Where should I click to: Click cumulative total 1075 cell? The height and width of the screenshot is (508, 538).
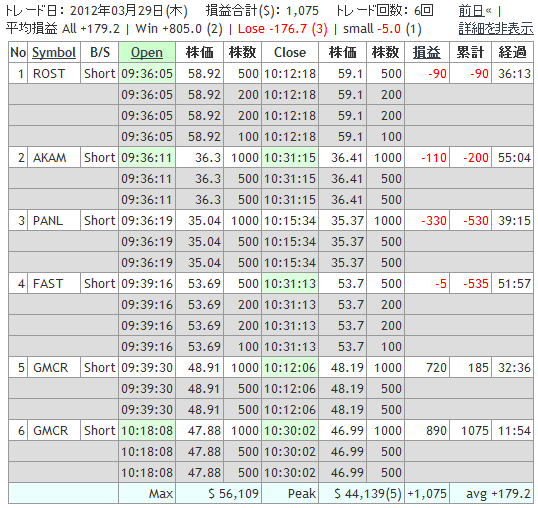pyautogui.click(x=470, y=430)
